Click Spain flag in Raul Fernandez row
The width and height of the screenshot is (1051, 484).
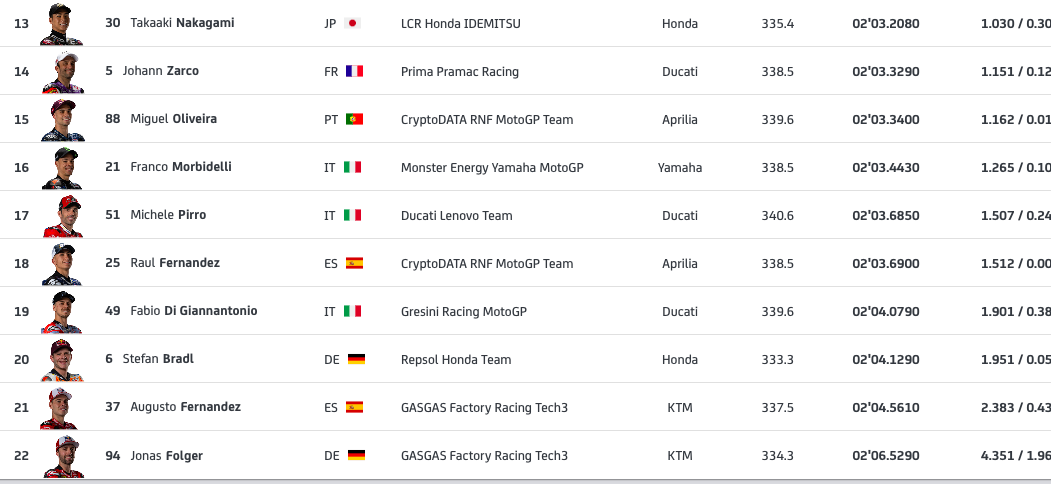pos(354,263)
